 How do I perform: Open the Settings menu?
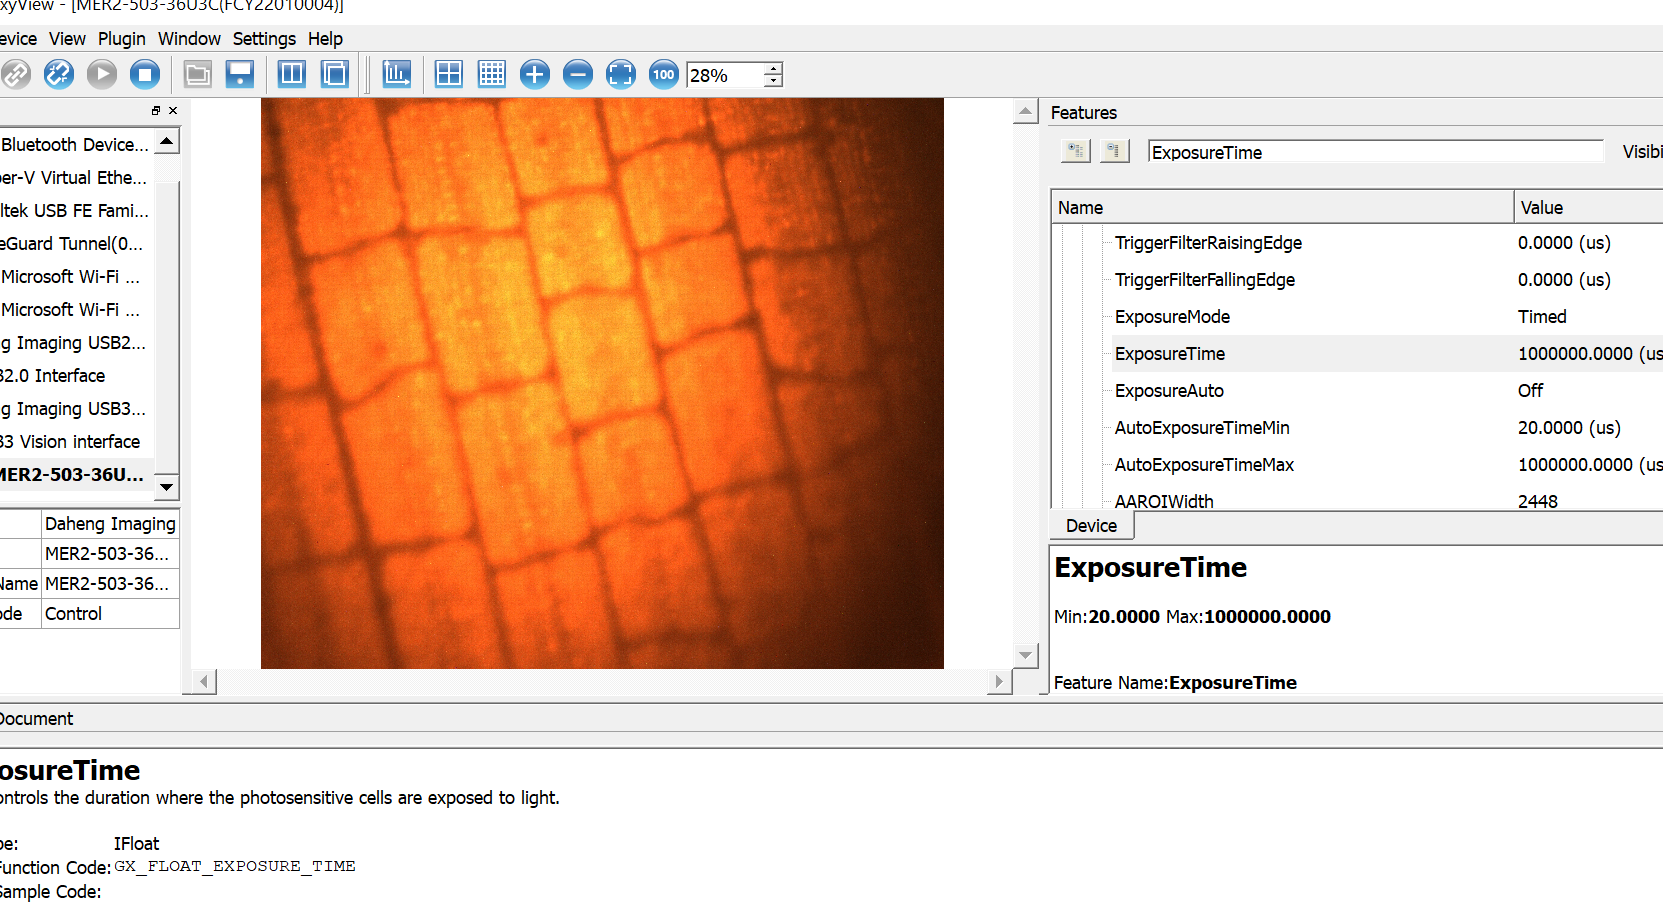point(264,39)
